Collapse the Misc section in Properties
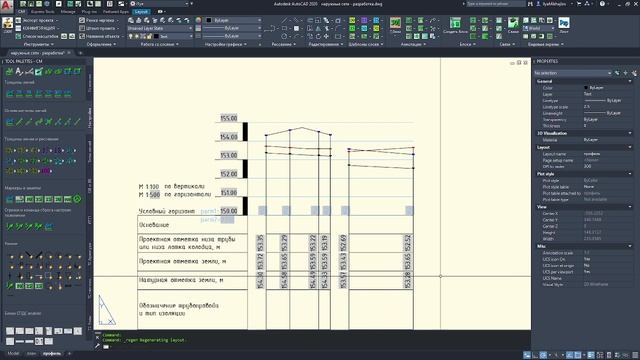The width and height of the screenshot is (640, 360). tap(629, 246)
